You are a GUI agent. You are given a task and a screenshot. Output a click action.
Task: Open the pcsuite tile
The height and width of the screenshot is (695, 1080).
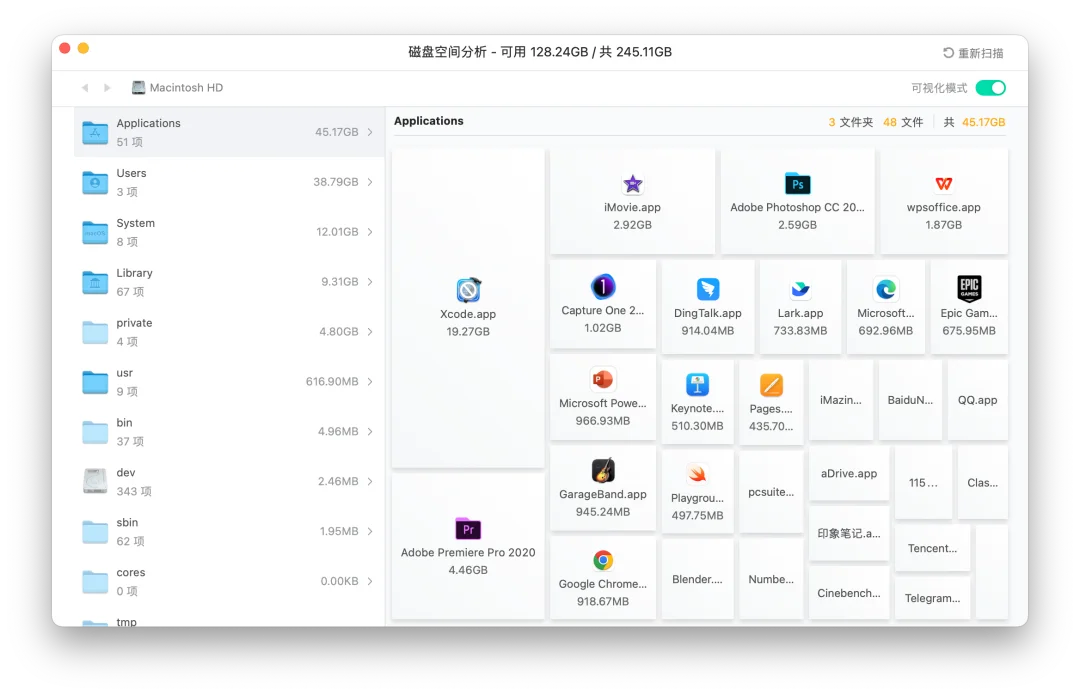click(x=771, y=492)
